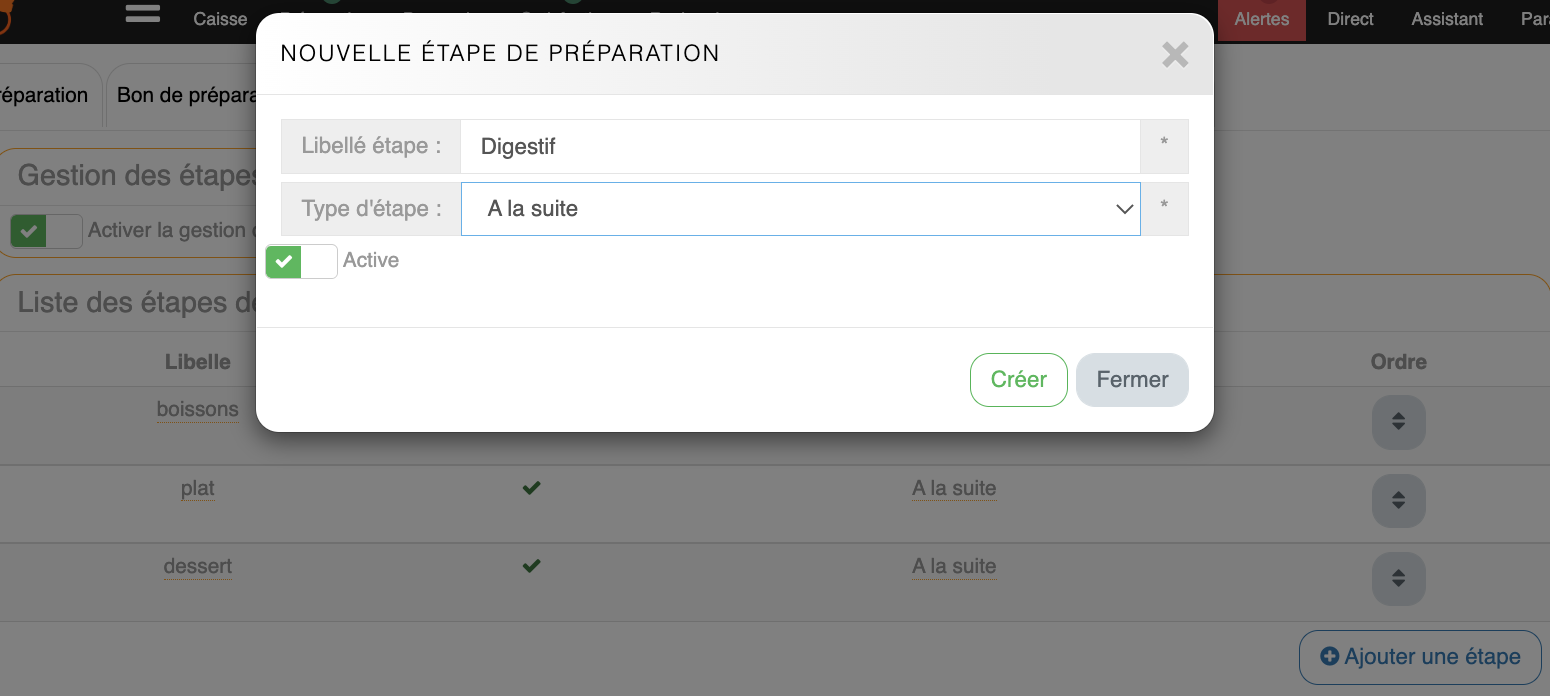Toggle the Activer la gestion switch
1550x696 pixels.
click(x=46, y=231)
